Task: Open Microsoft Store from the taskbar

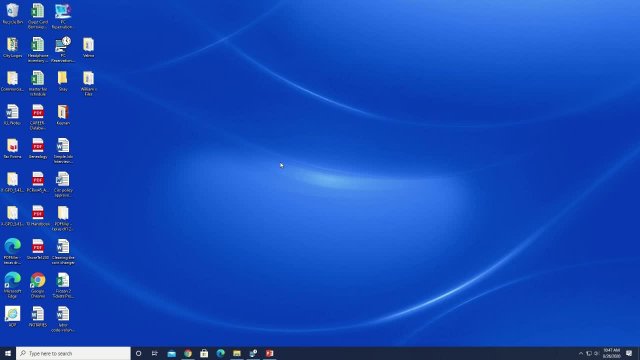Action: [x=204, y=353]
